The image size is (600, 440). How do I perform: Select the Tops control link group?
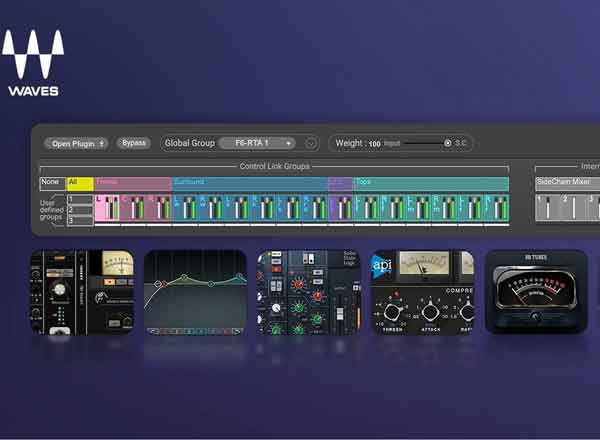[x=430, y=183]
